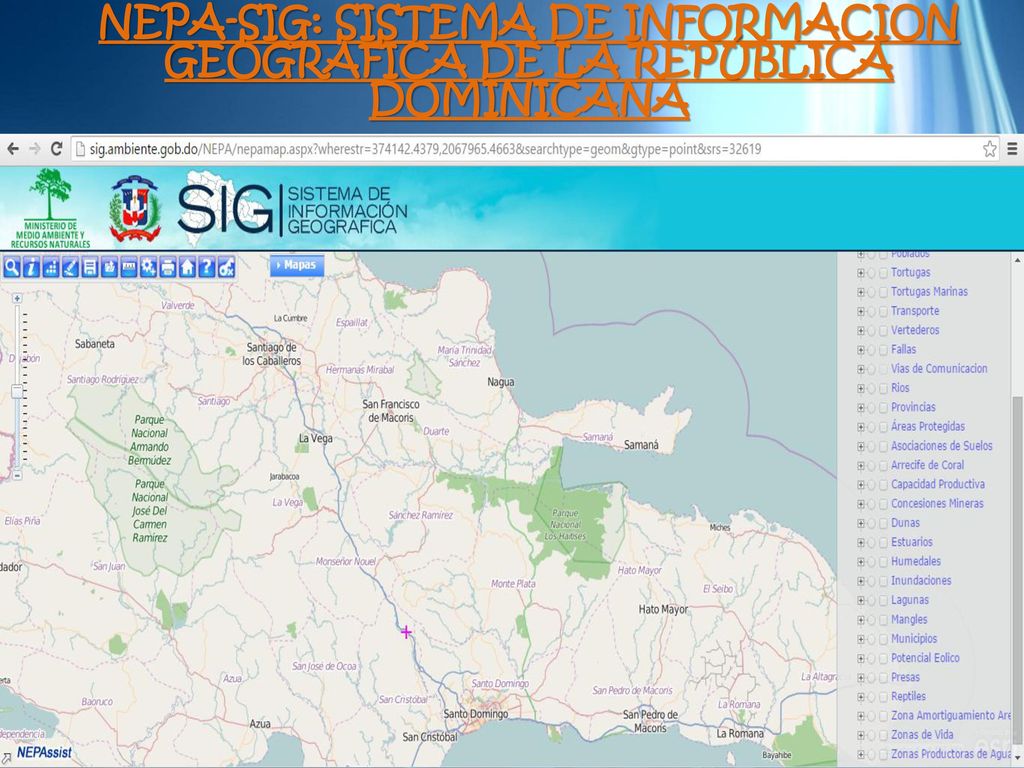Screen dimensions: 1024x768
Task: Expand the Vertederos layer node
Action: pyautogui.click(x=861, y=331)
